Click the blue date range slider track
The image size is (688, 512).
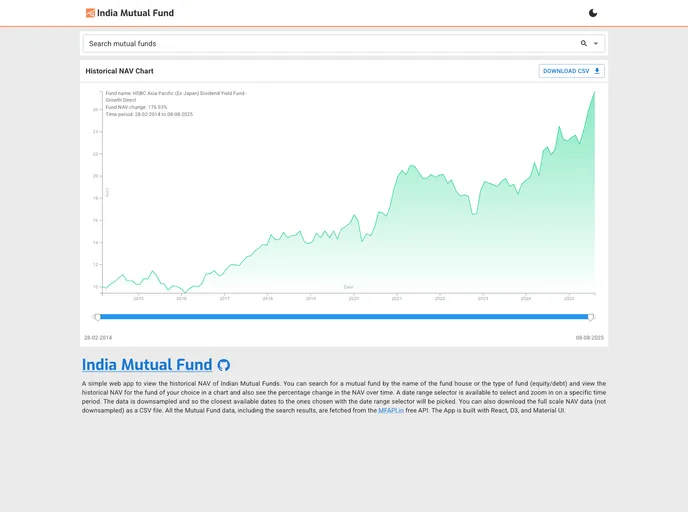click(344, 317)
